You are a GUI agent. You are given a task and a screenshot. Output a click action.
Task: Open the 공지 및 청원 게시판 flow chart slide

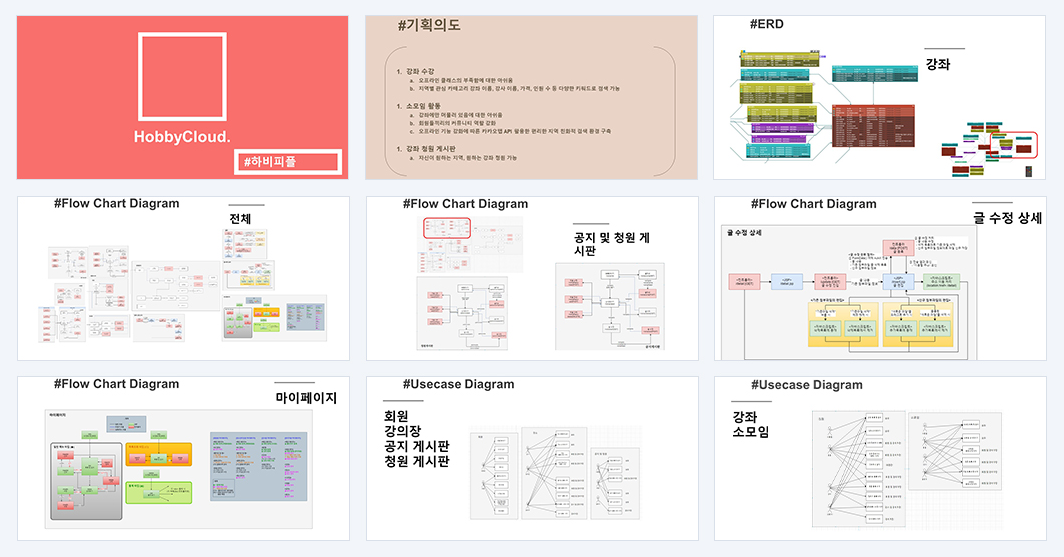532,278
